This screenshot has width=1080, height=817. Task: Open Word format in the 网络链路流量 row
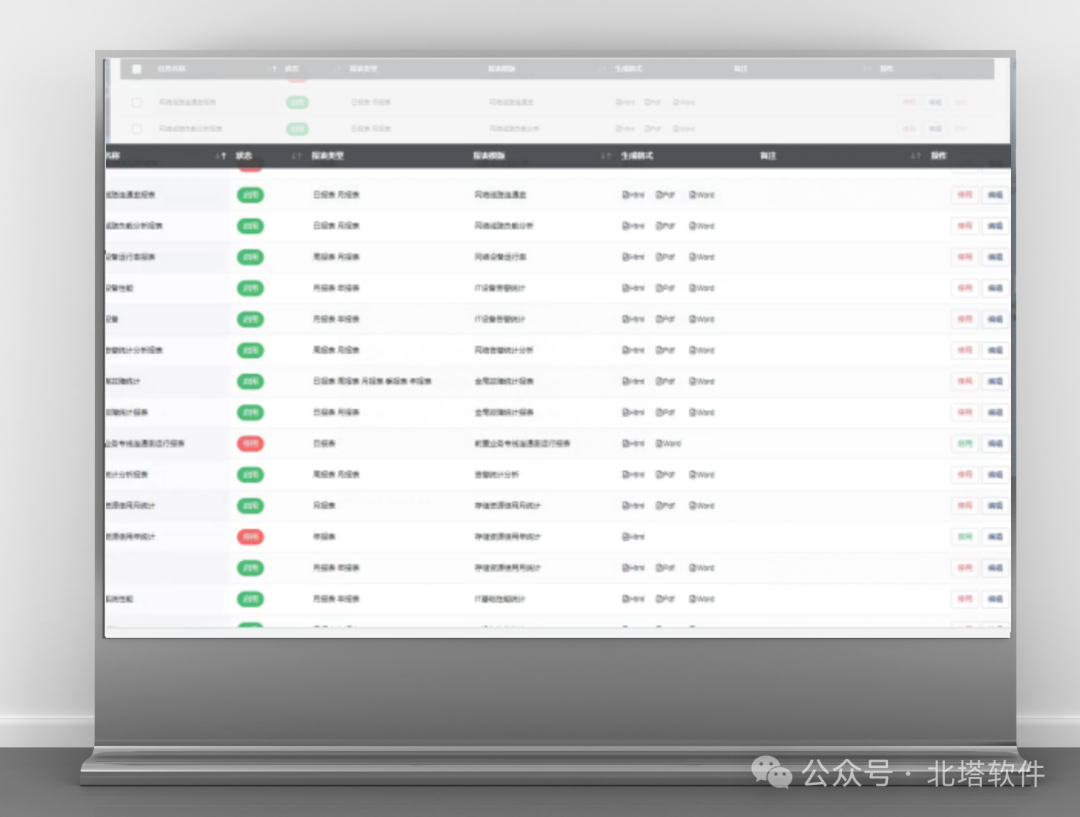tap(702, 195)
